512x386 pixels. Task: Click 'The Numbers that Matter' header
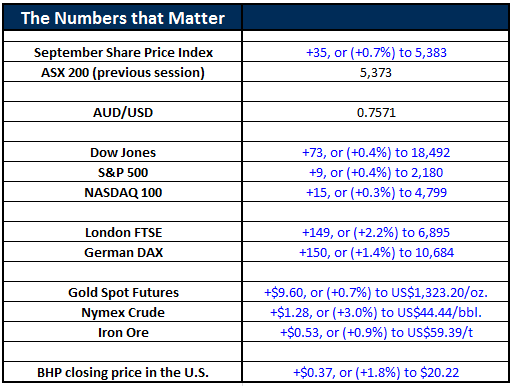(x=123, y=18)
